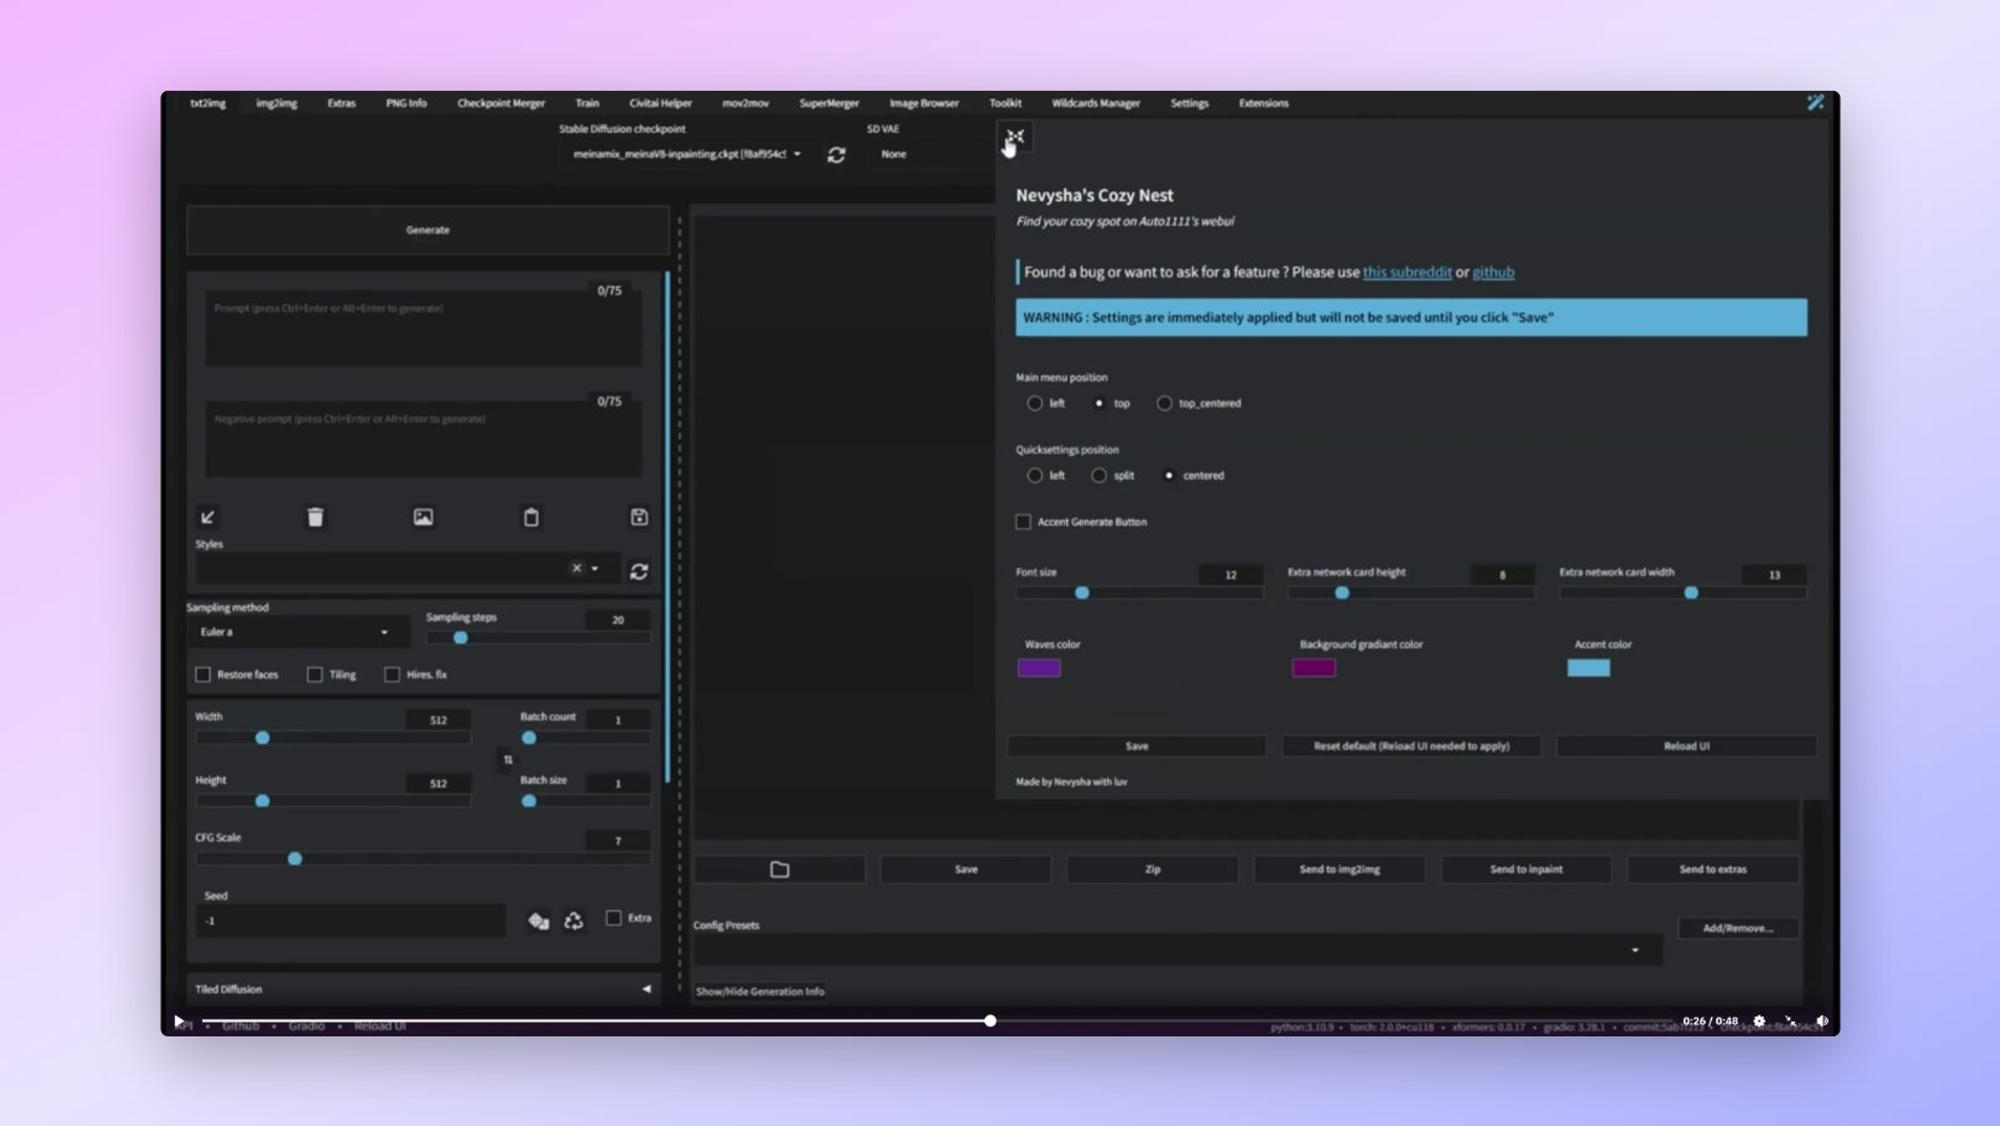Open output folder icon button

(x=779, y=869)
